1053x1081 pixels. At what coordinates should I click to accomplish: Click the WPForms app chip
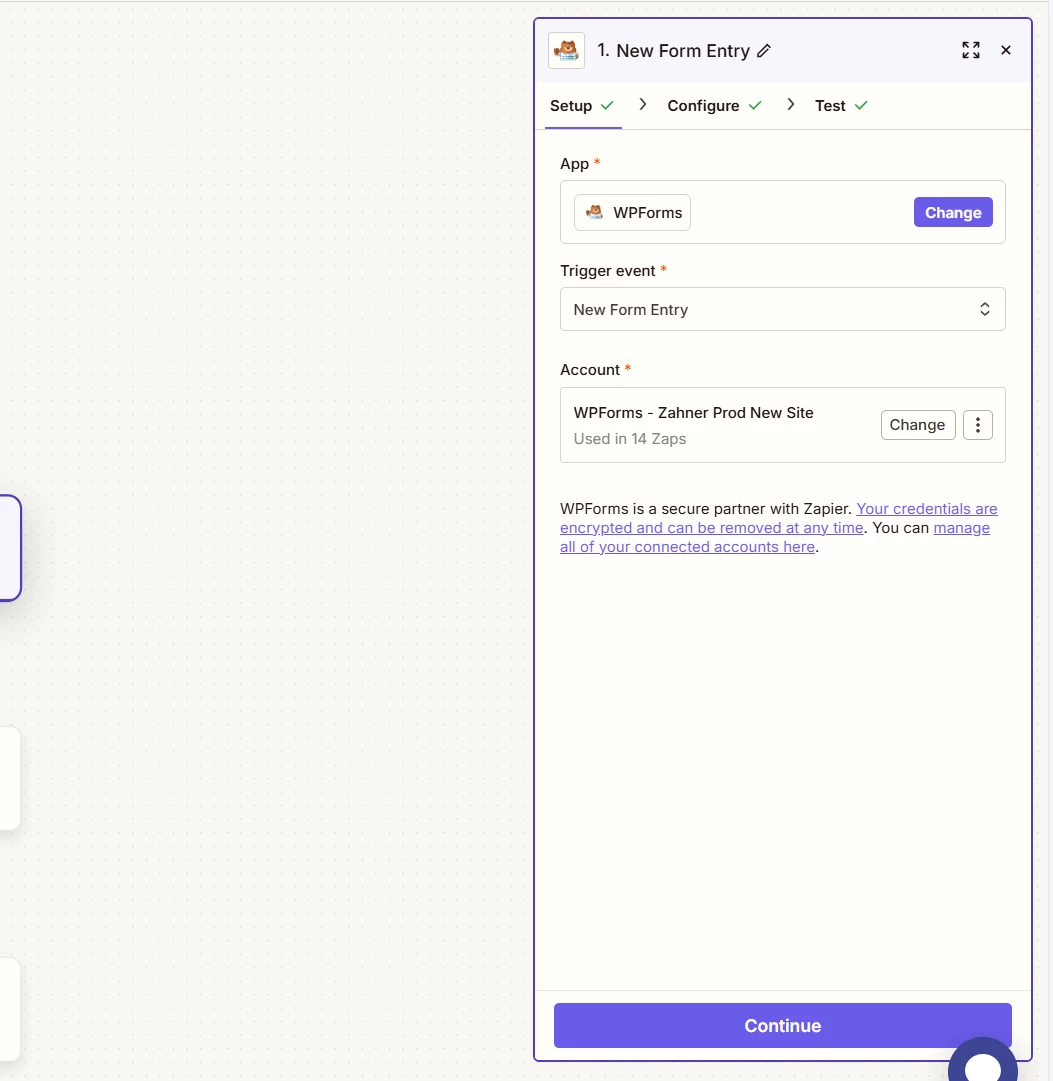(x=632, y=212)
